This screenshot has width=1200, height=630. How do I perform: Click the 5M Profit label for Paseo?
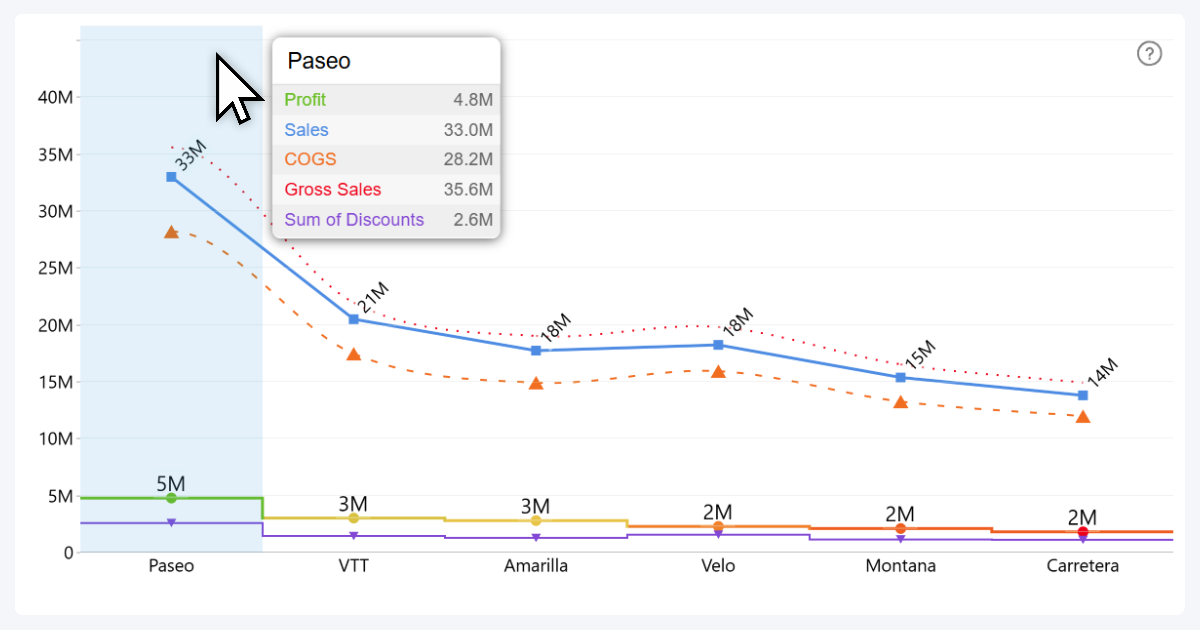click(x=171, y=484)
